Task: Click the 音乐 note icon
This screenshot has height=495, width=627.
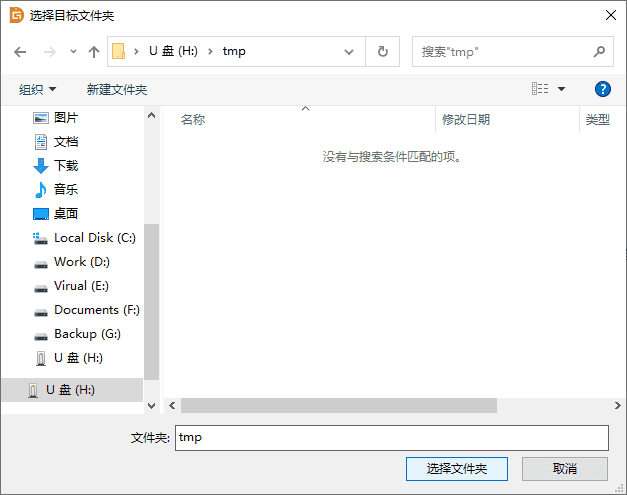Action: (x=40, y=190)
